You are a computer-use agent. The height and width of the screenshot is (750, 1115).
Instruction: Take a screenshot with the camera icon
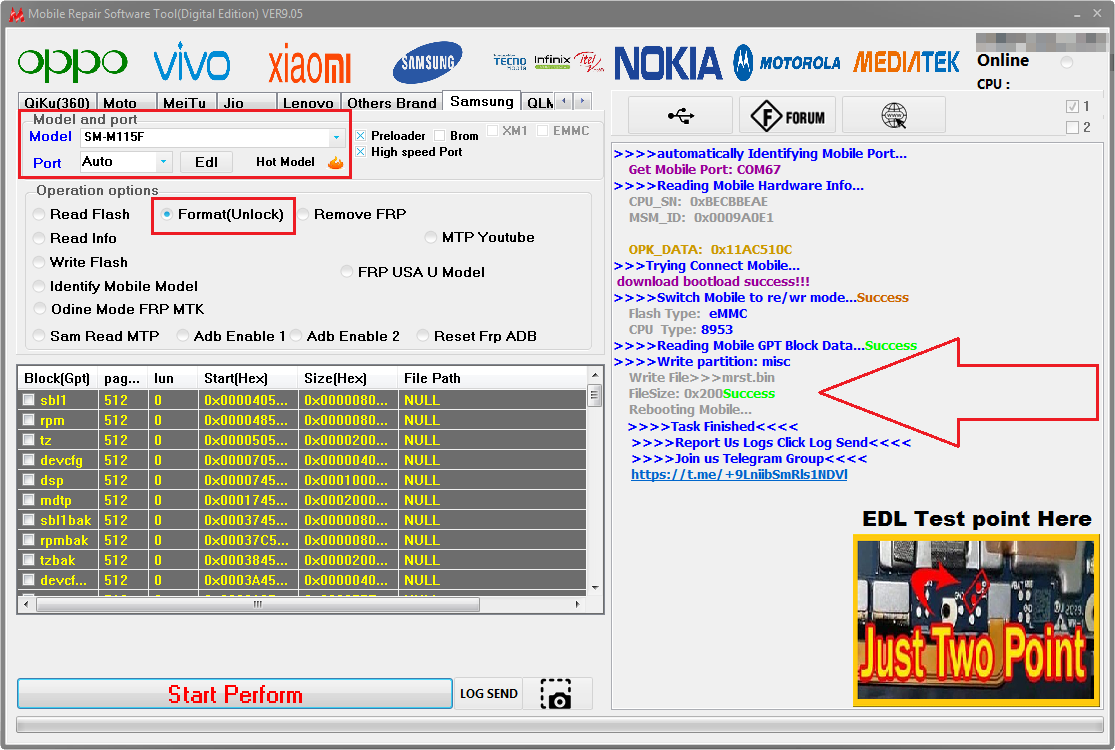tap(556, 694)
